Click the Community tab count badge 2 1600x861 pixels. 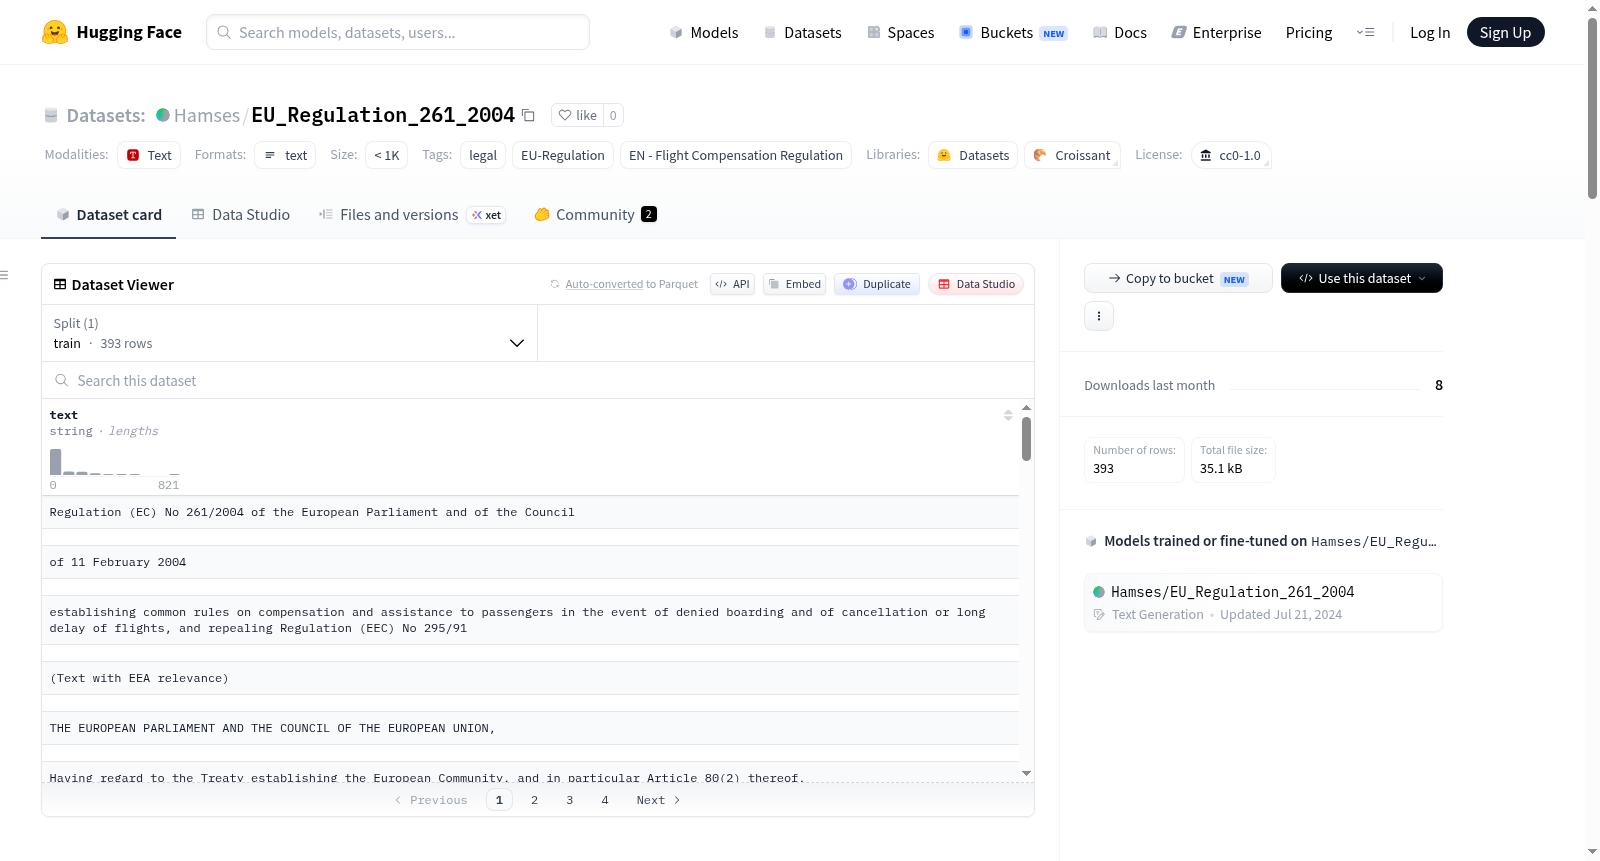pos(649,214)
